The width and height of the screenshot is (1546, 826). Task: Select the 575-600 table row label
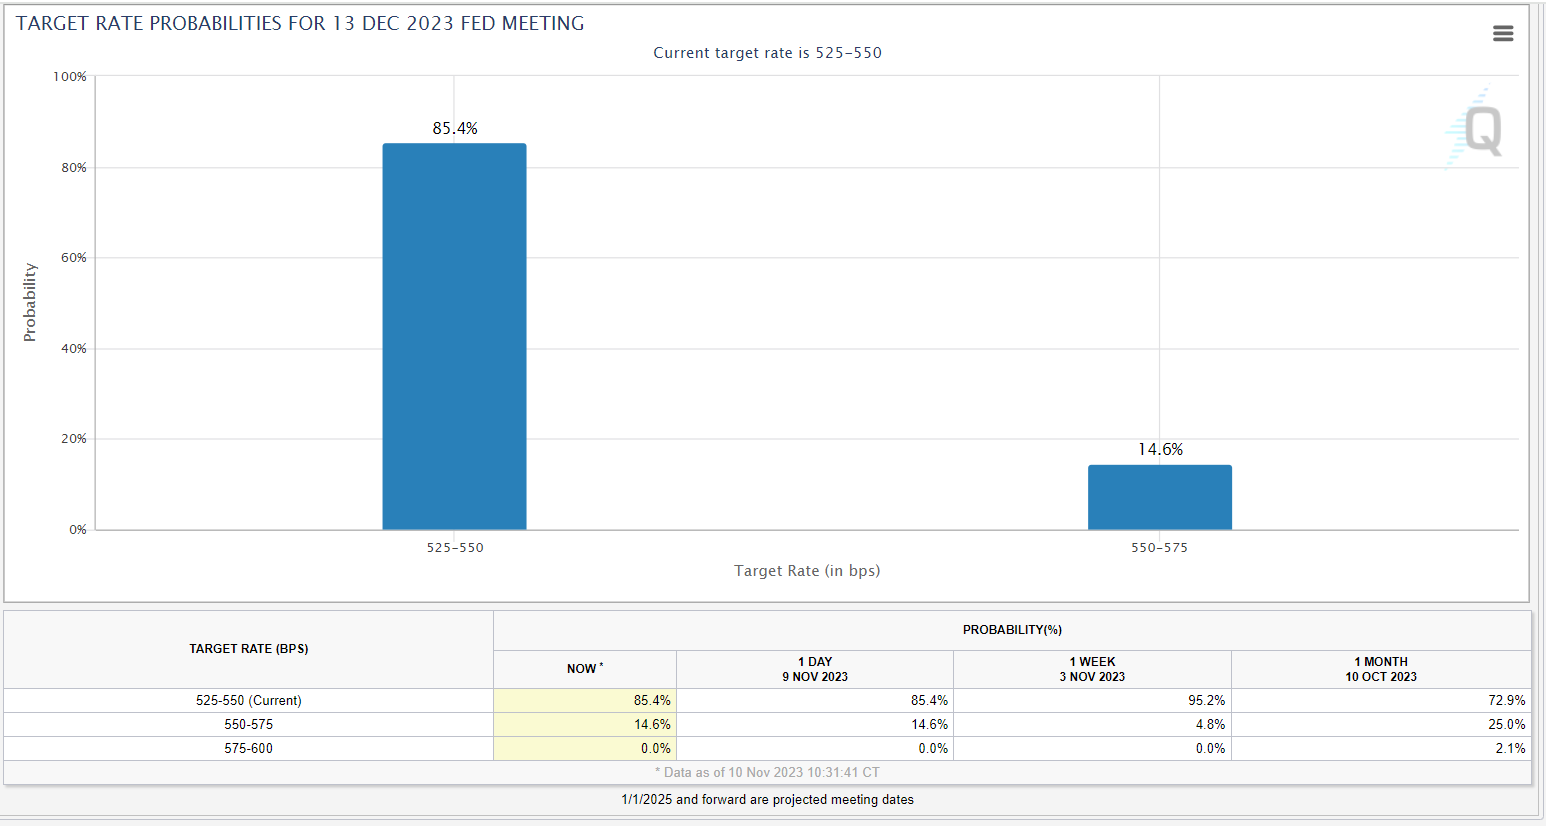coord(248,749)
